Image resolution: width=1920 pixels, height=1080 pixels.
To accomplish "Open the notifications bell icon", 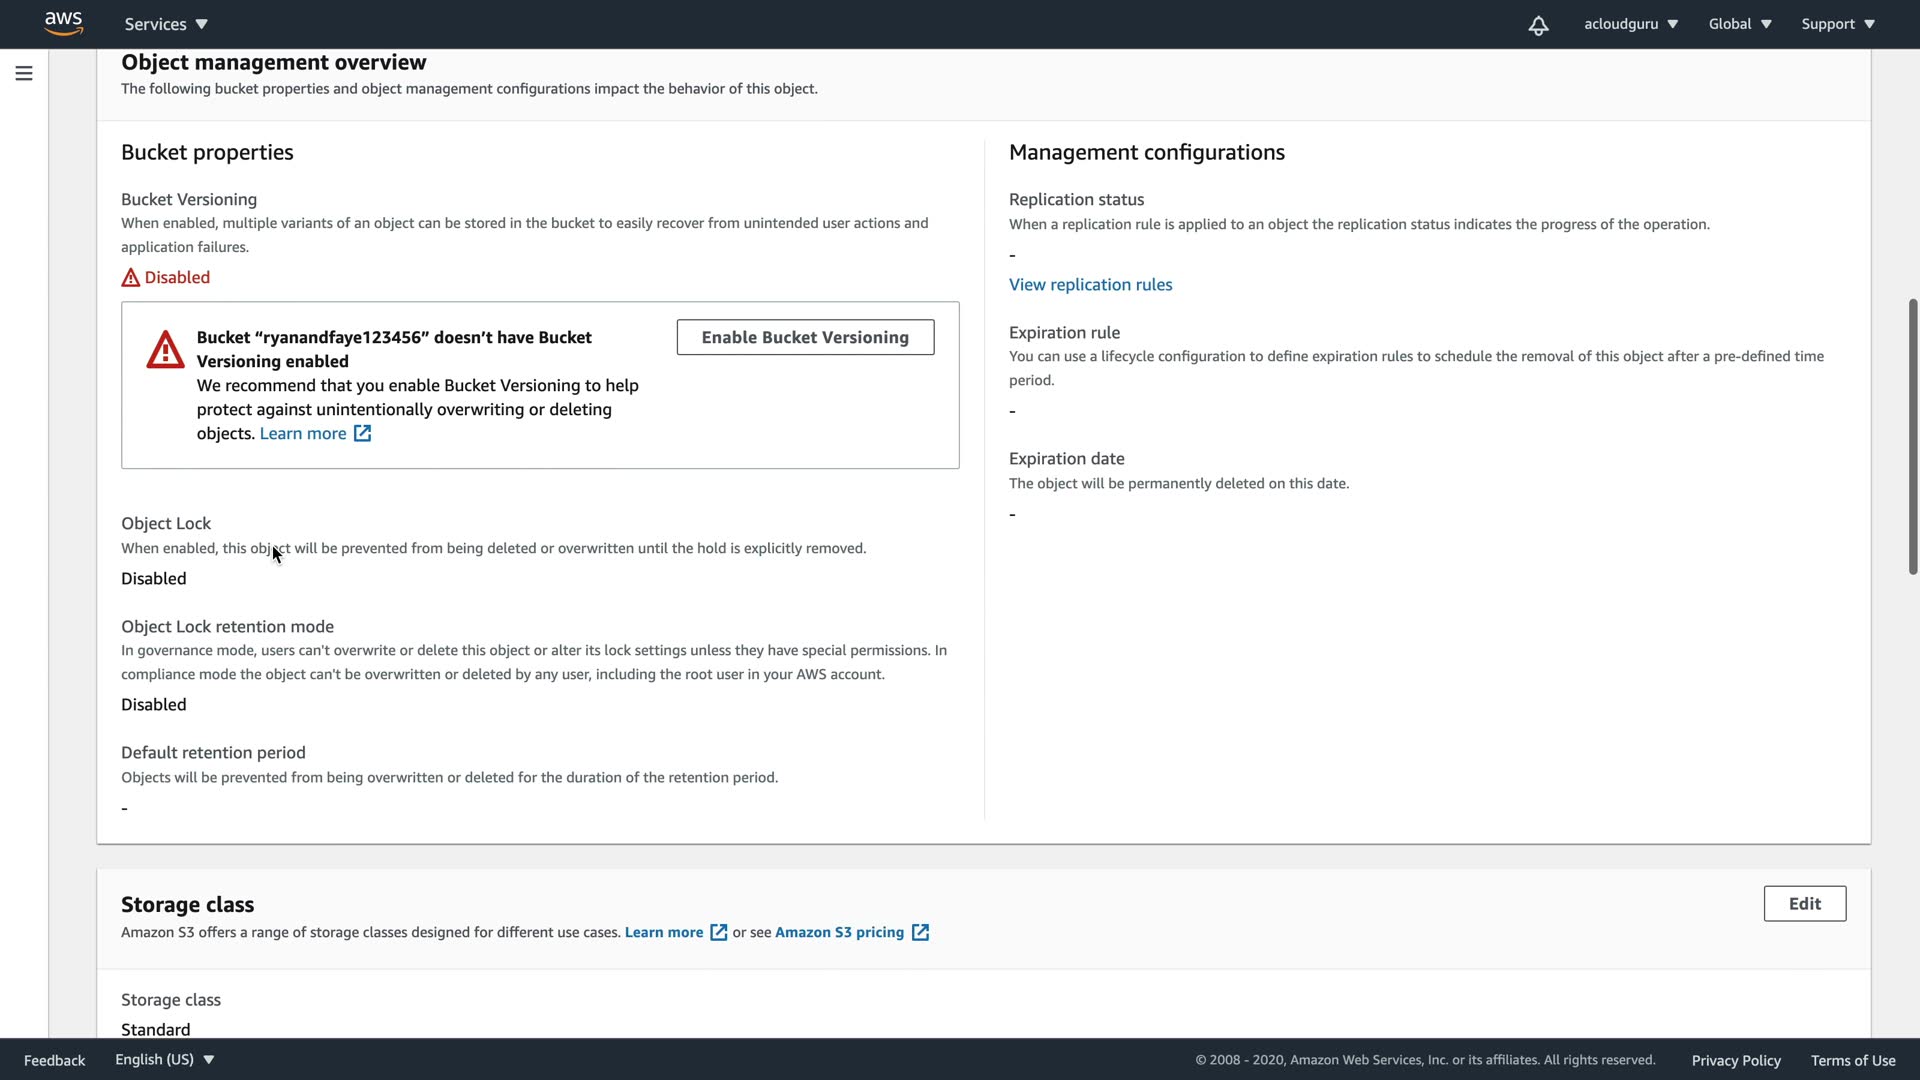I will [1538, 25].
